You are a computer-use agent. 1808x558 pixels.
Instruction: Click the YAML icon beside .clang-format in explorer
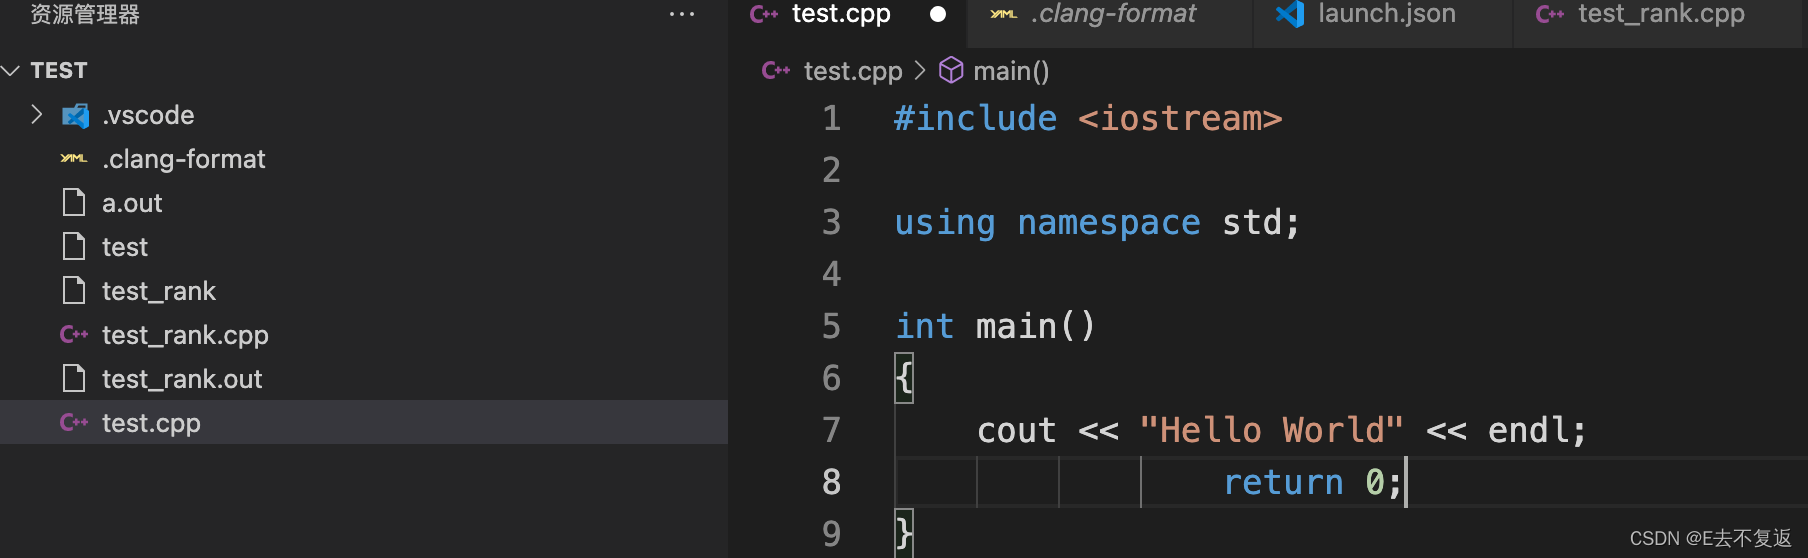tap(74, 159)
